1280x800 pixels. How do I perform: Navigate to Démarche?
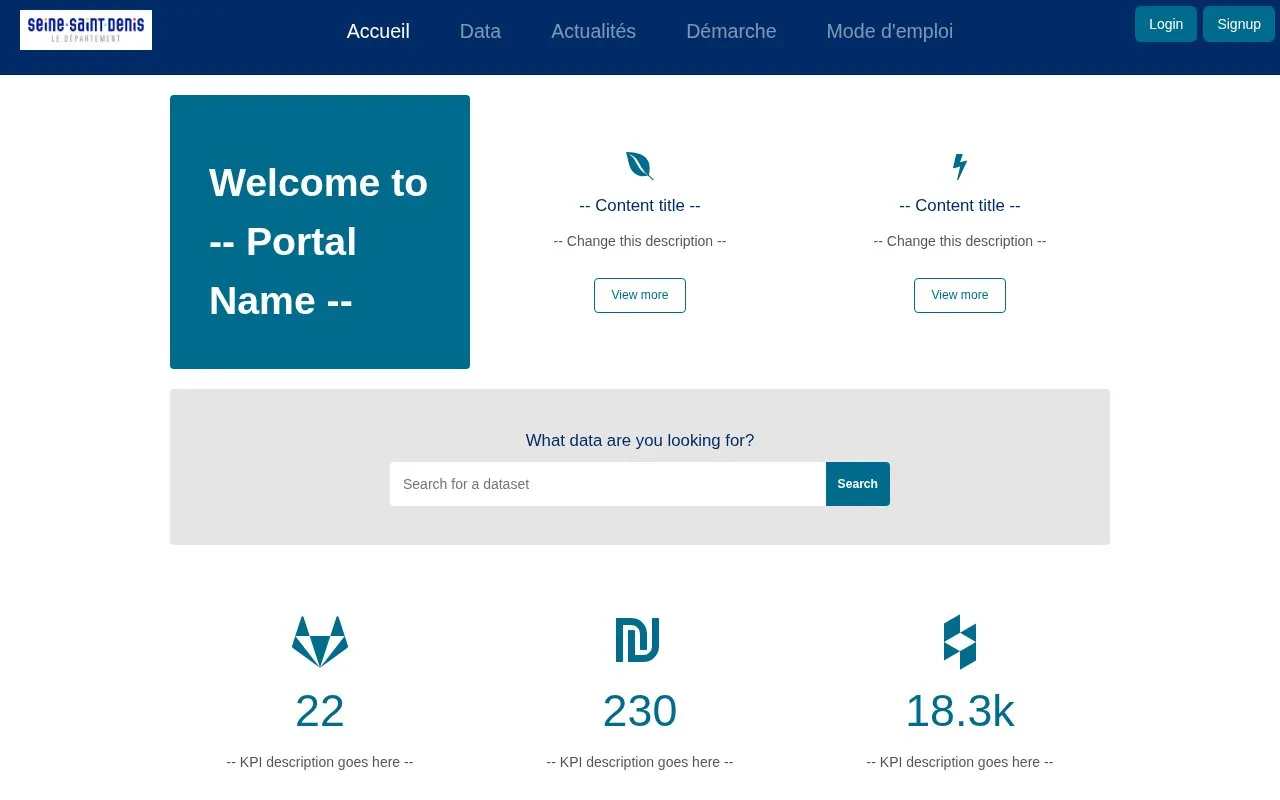point(731,31)
